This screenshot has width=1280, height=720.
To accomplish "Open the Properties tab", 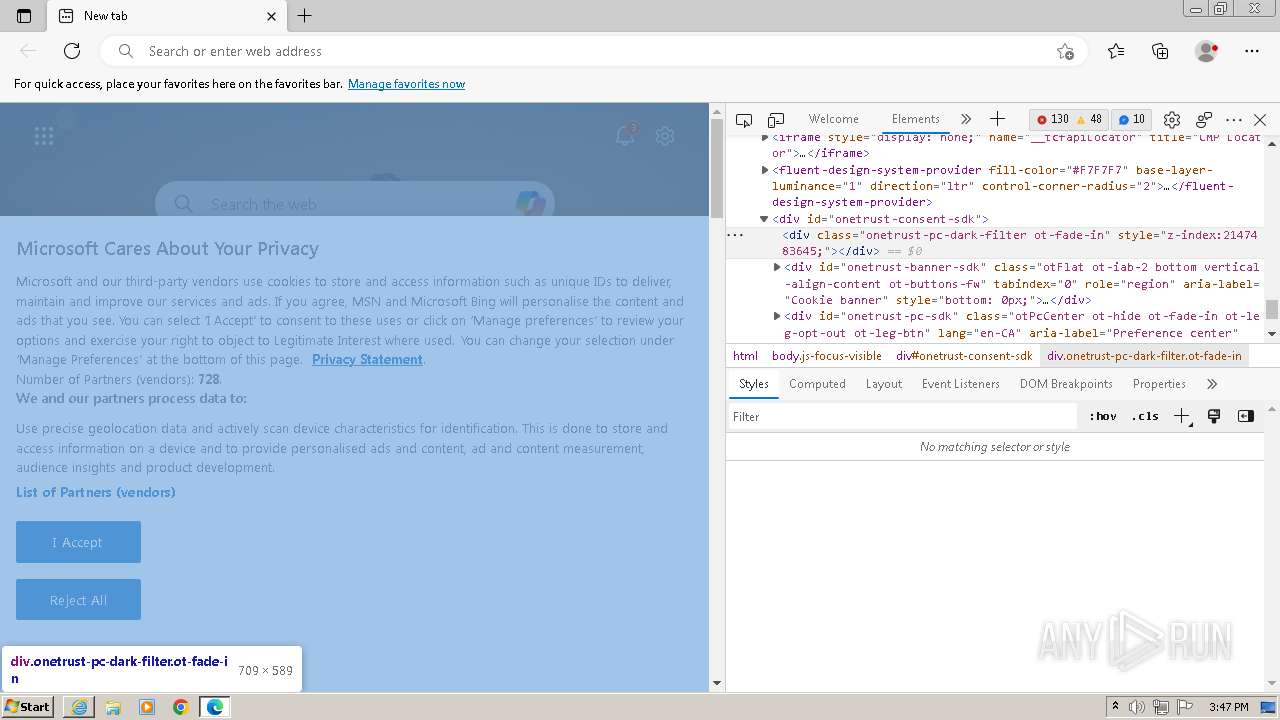I will coord(1159,384).
